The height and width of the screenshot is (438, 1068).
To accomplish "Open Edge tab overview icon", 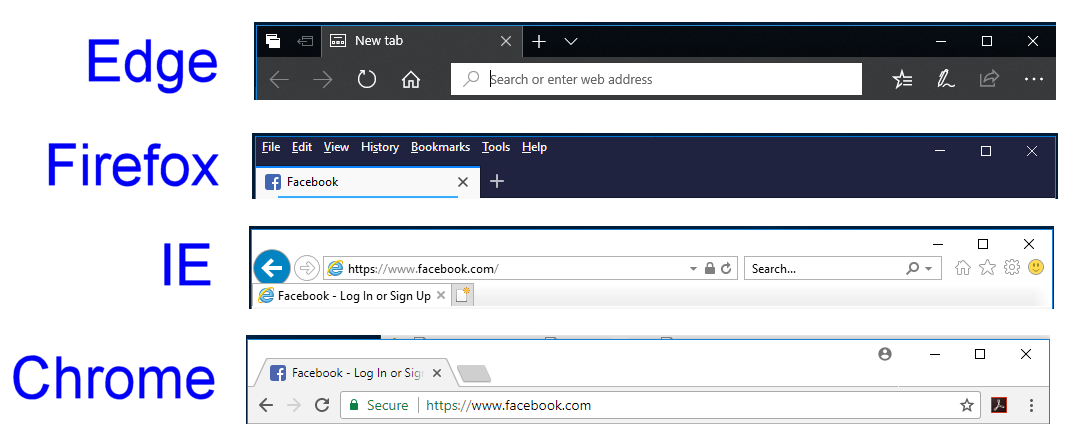I will pos(273,41).
